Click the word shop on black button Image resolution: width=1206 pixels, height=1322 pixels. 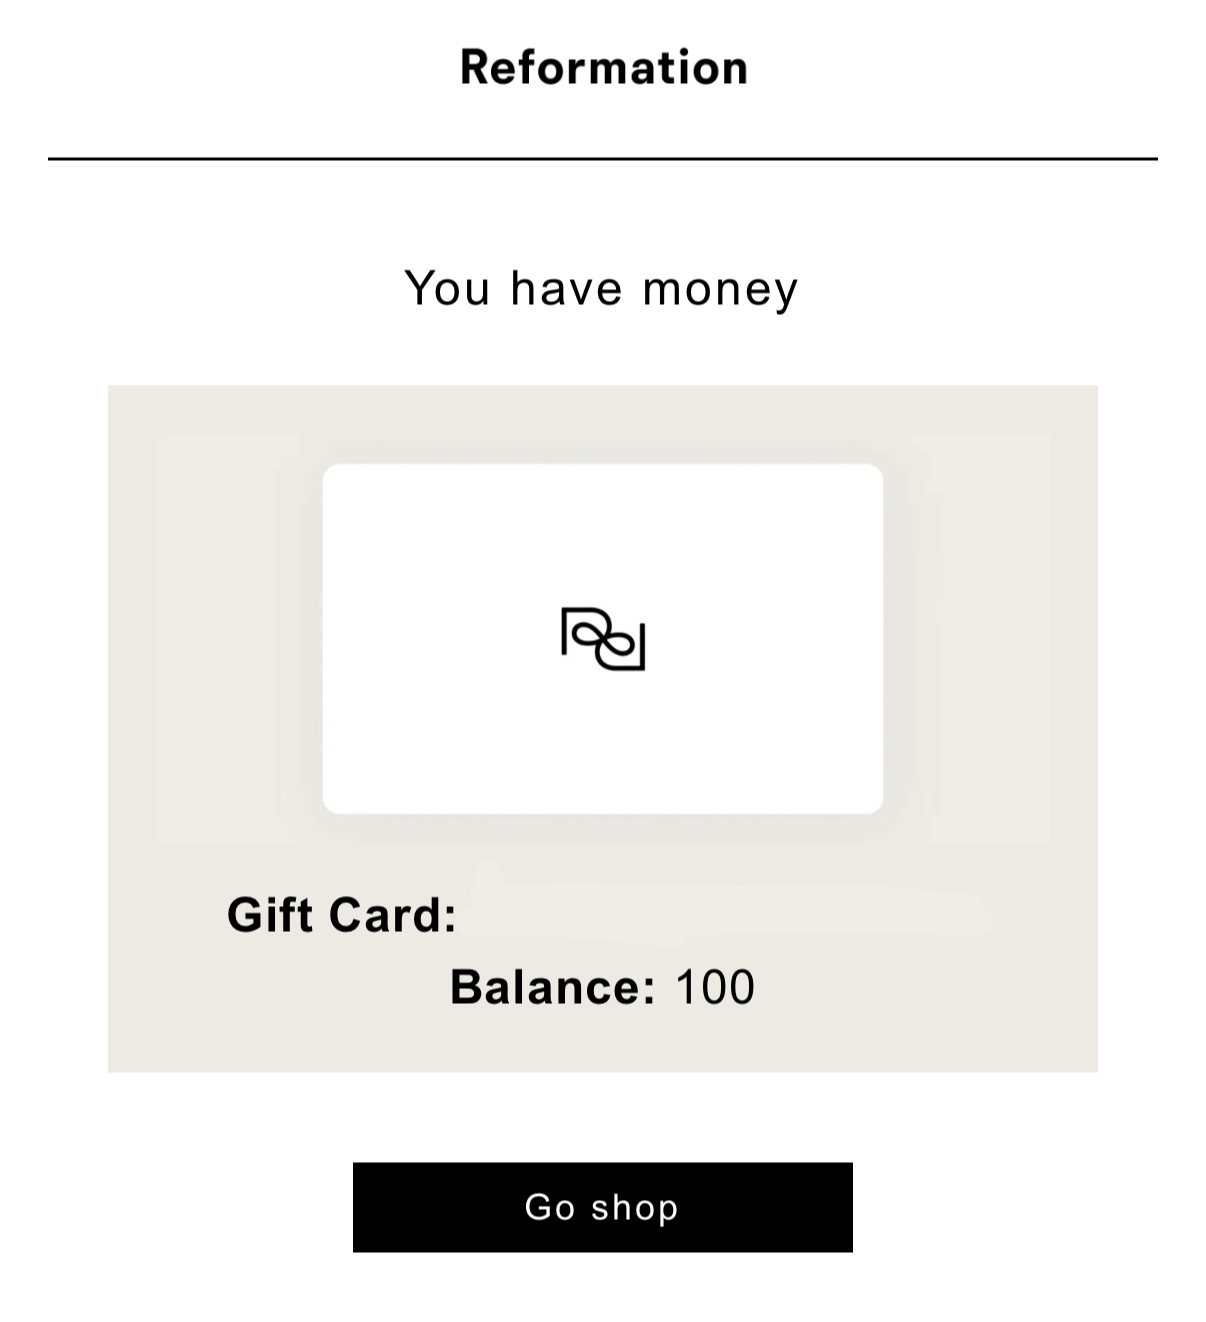point(635,1208)
